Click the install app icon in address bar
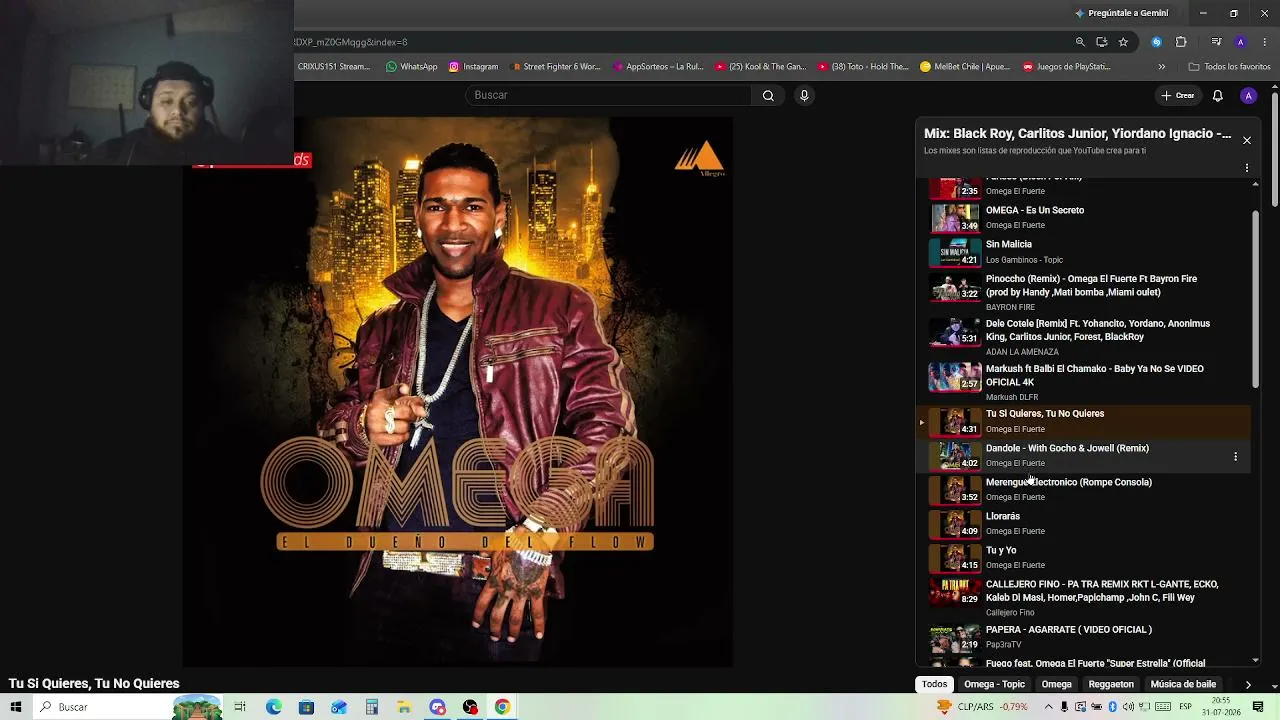 tap(1101, 42)
